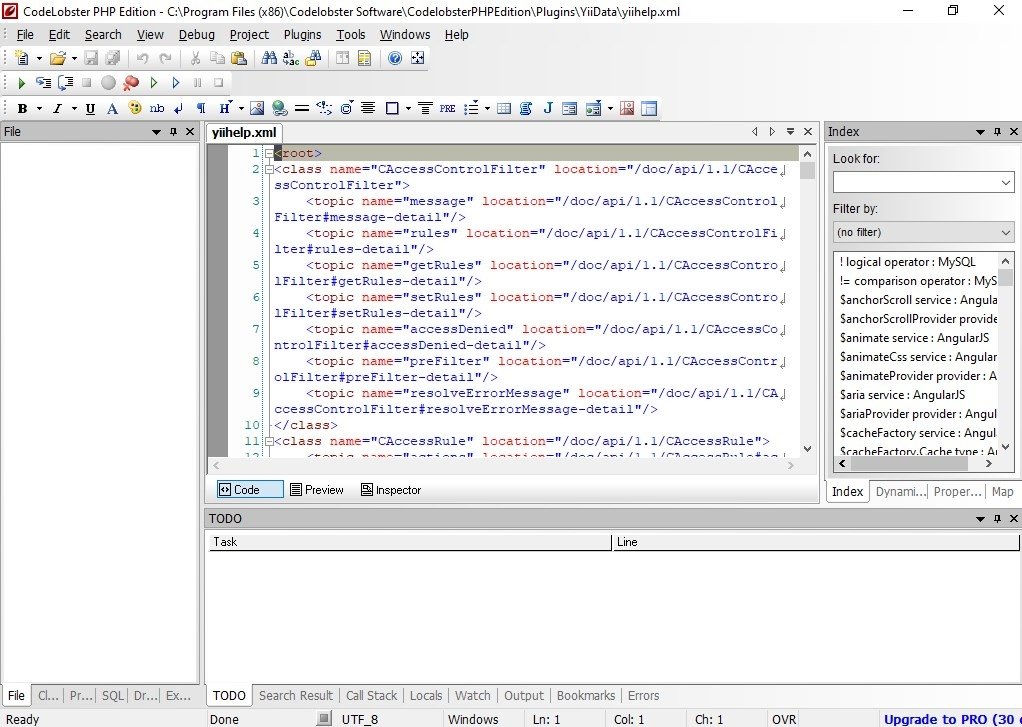Open the Plugins menu
1022x727 pixels.
click(x=302, y=35)
